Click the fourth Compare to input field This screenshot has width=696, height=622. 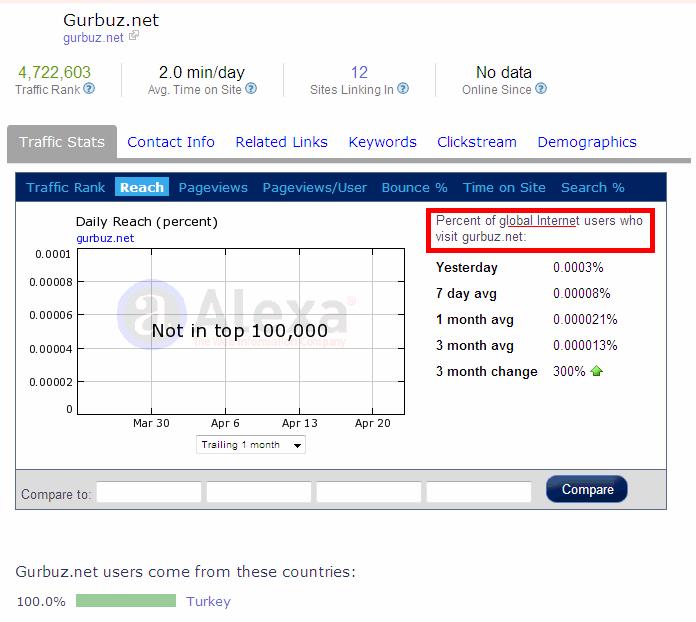(479, 492)
